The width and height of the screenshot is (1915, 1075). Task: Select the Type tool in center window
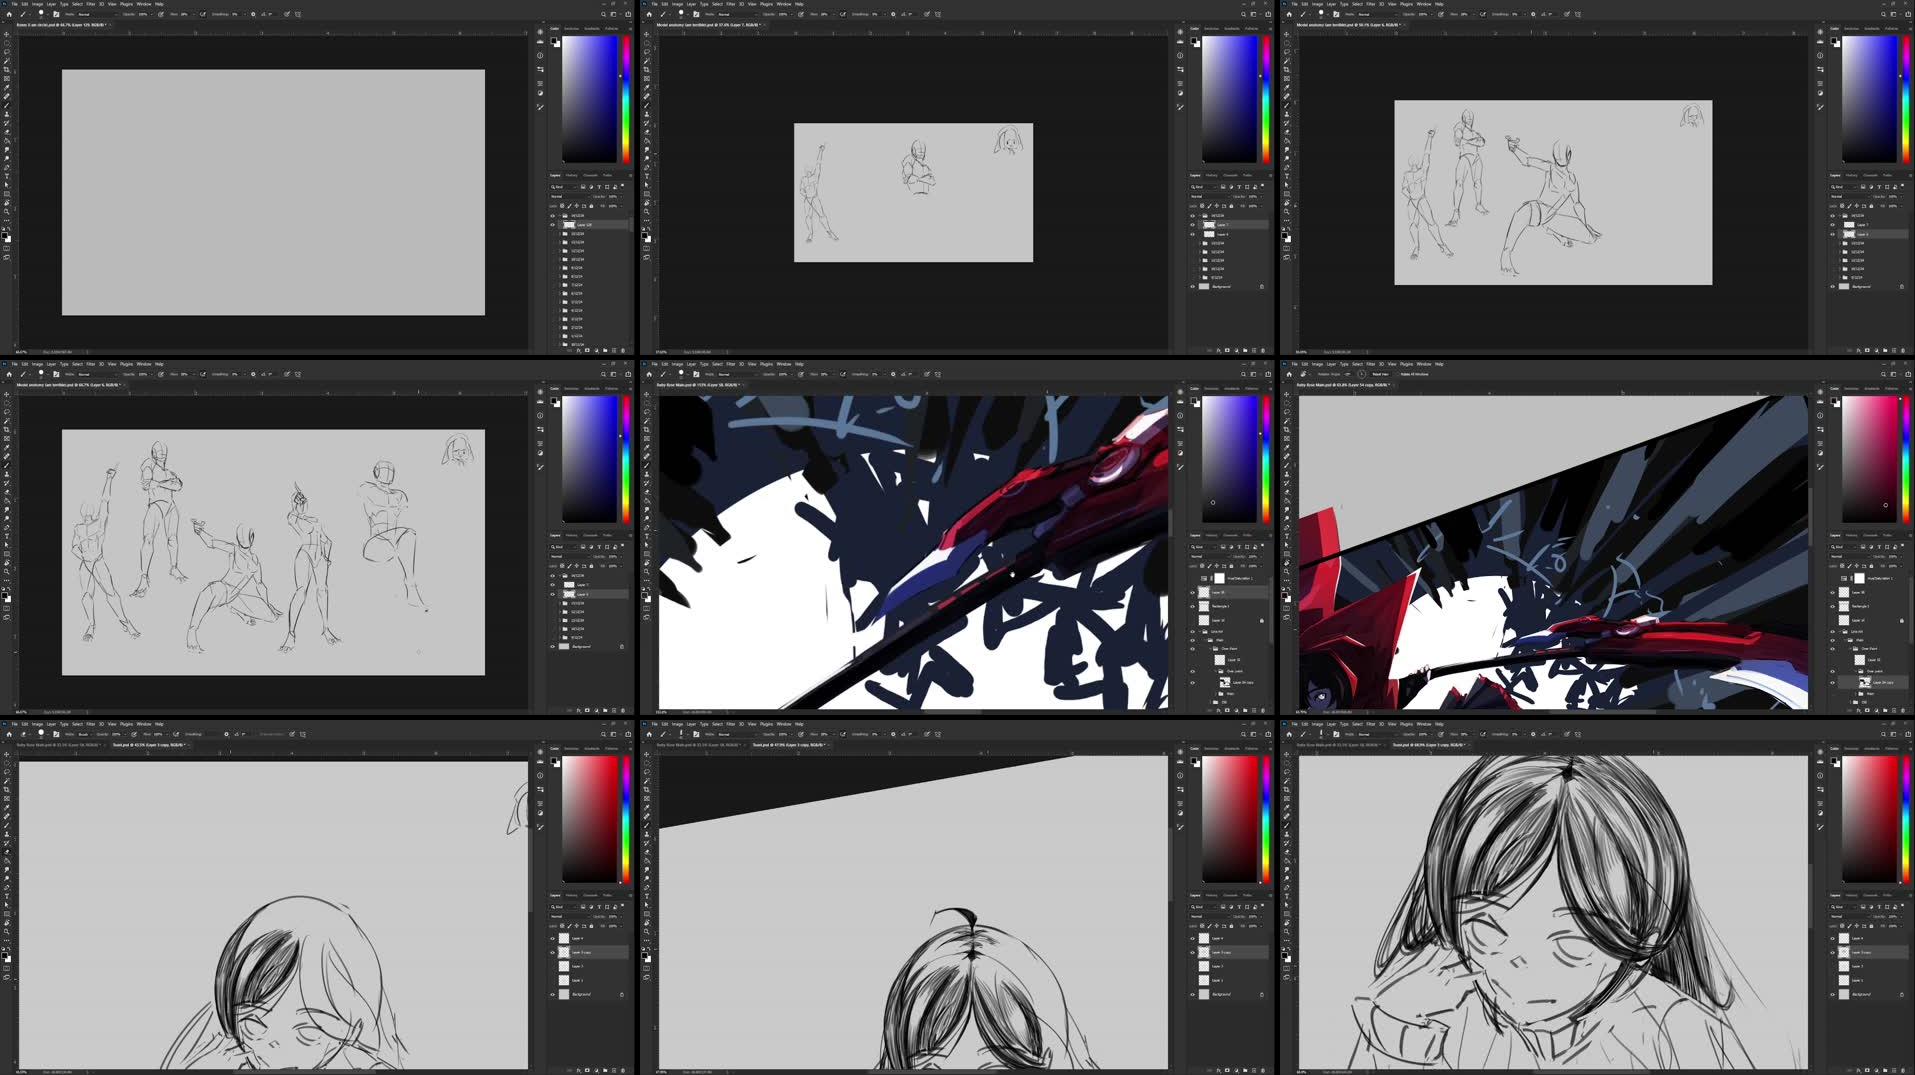647,536
